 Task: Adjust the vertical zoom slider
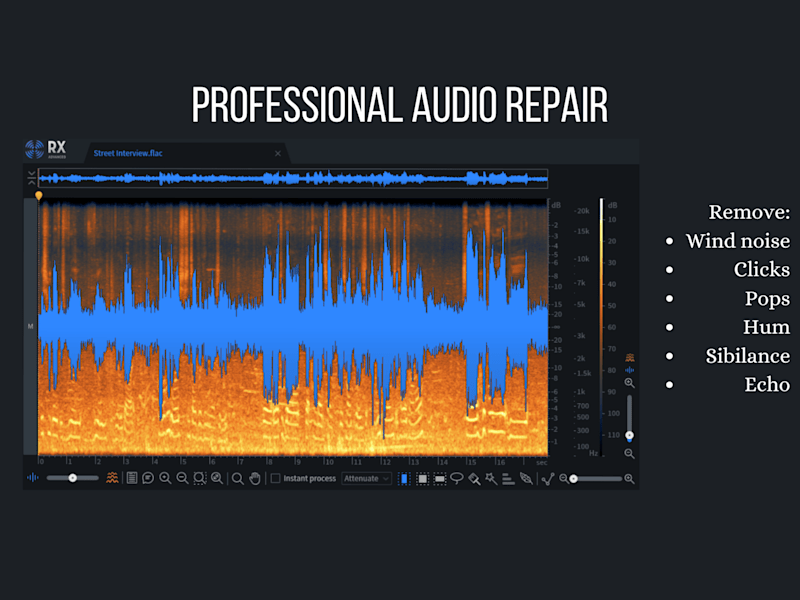pyautogui.click(x=629, y=417)
